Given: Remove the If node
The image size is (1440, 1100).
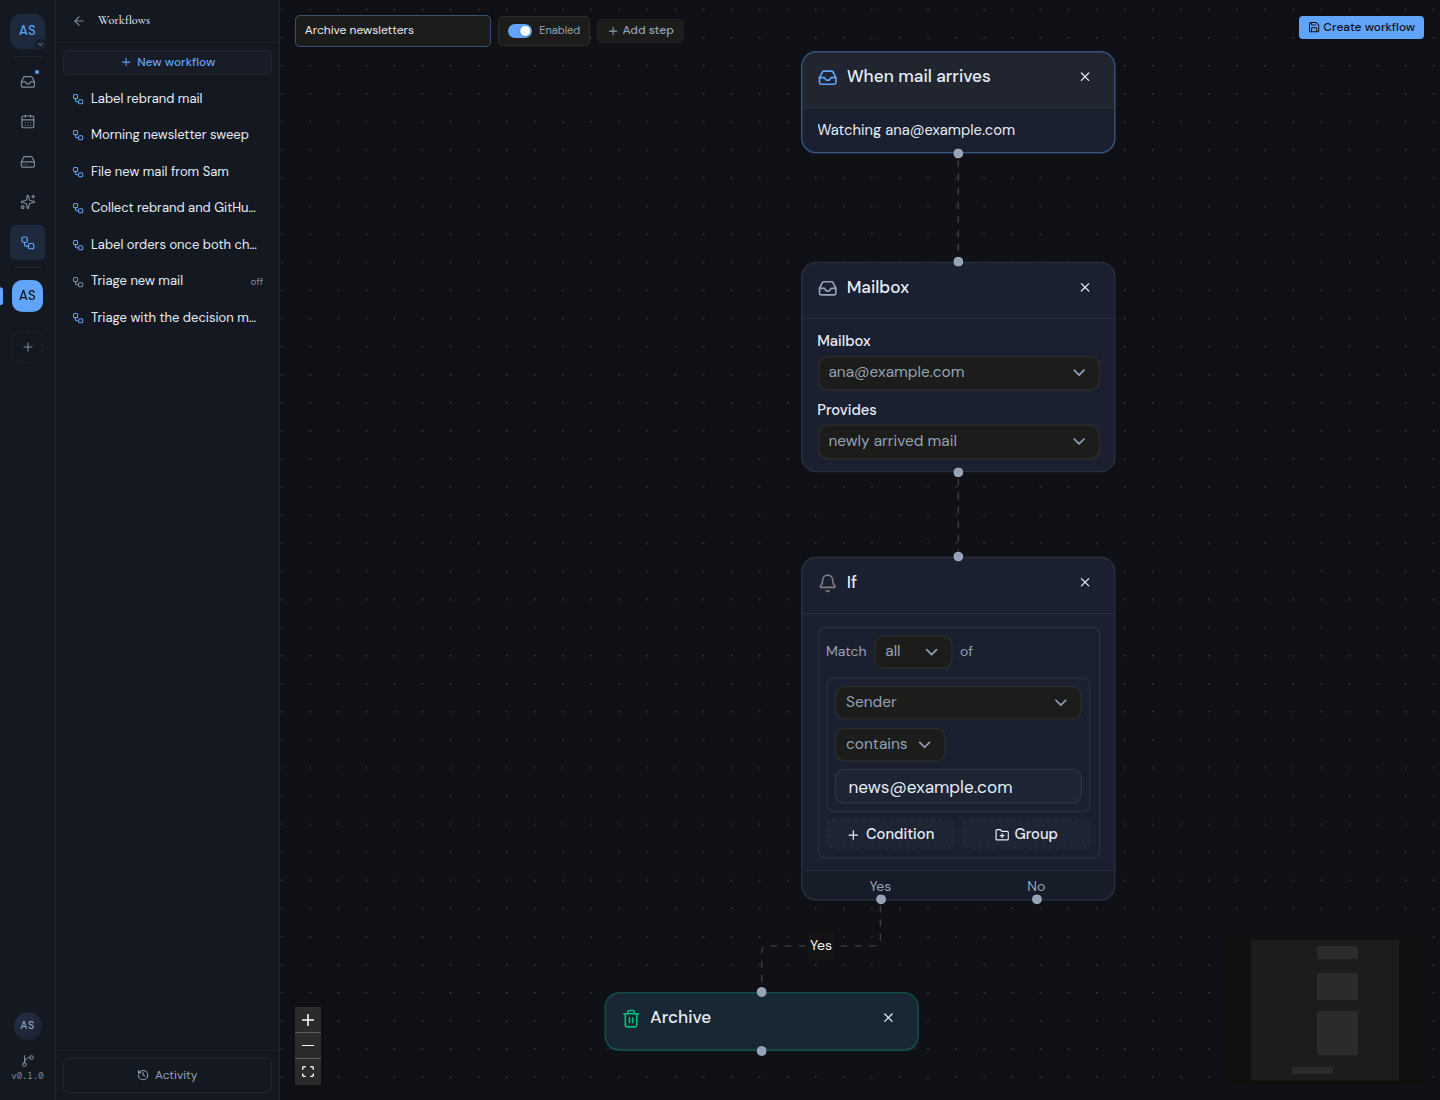Looking at the screenshot, I should coord(1085,583).
